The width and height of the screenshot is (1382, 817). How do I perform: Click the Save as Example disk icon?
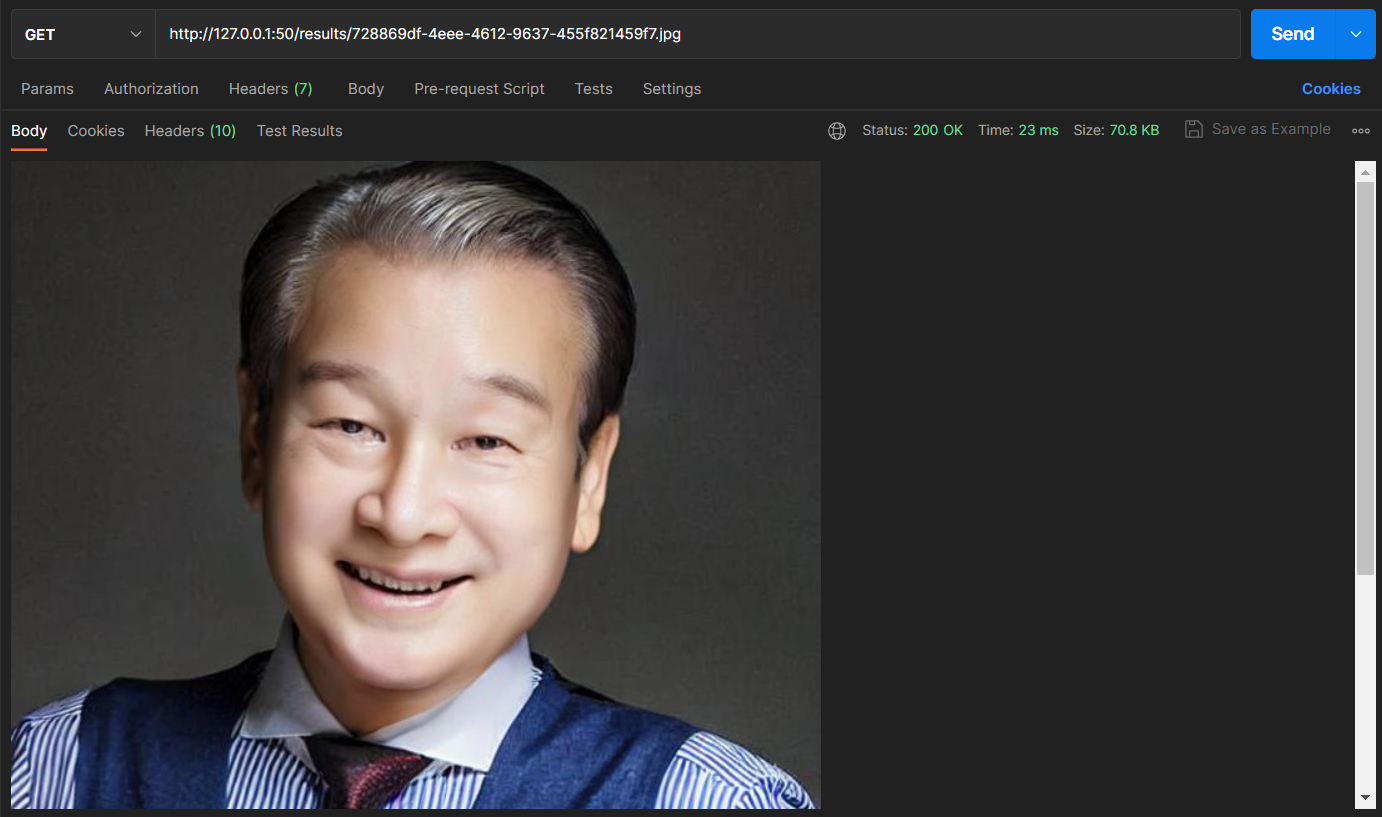(1193, 129)
